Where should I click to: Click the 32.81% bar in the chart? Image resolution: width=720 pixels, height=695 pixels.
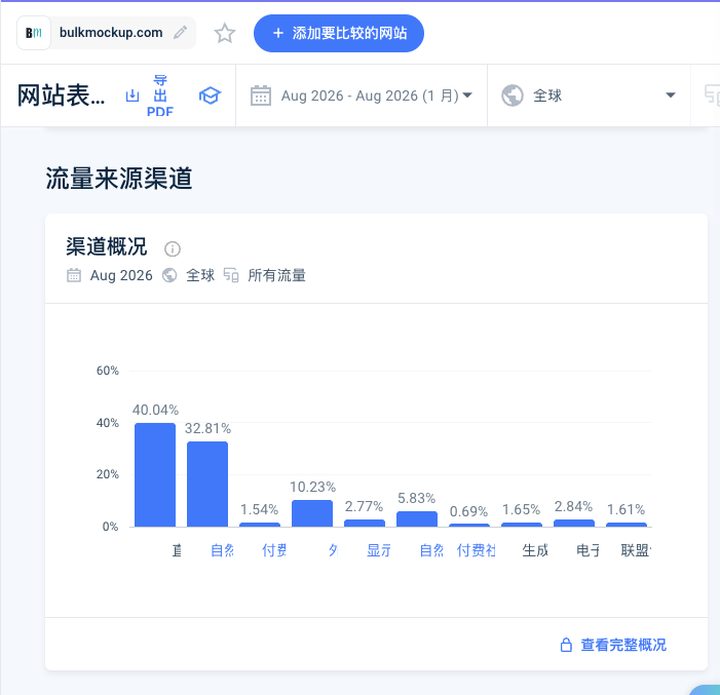[x=208, y=484]
